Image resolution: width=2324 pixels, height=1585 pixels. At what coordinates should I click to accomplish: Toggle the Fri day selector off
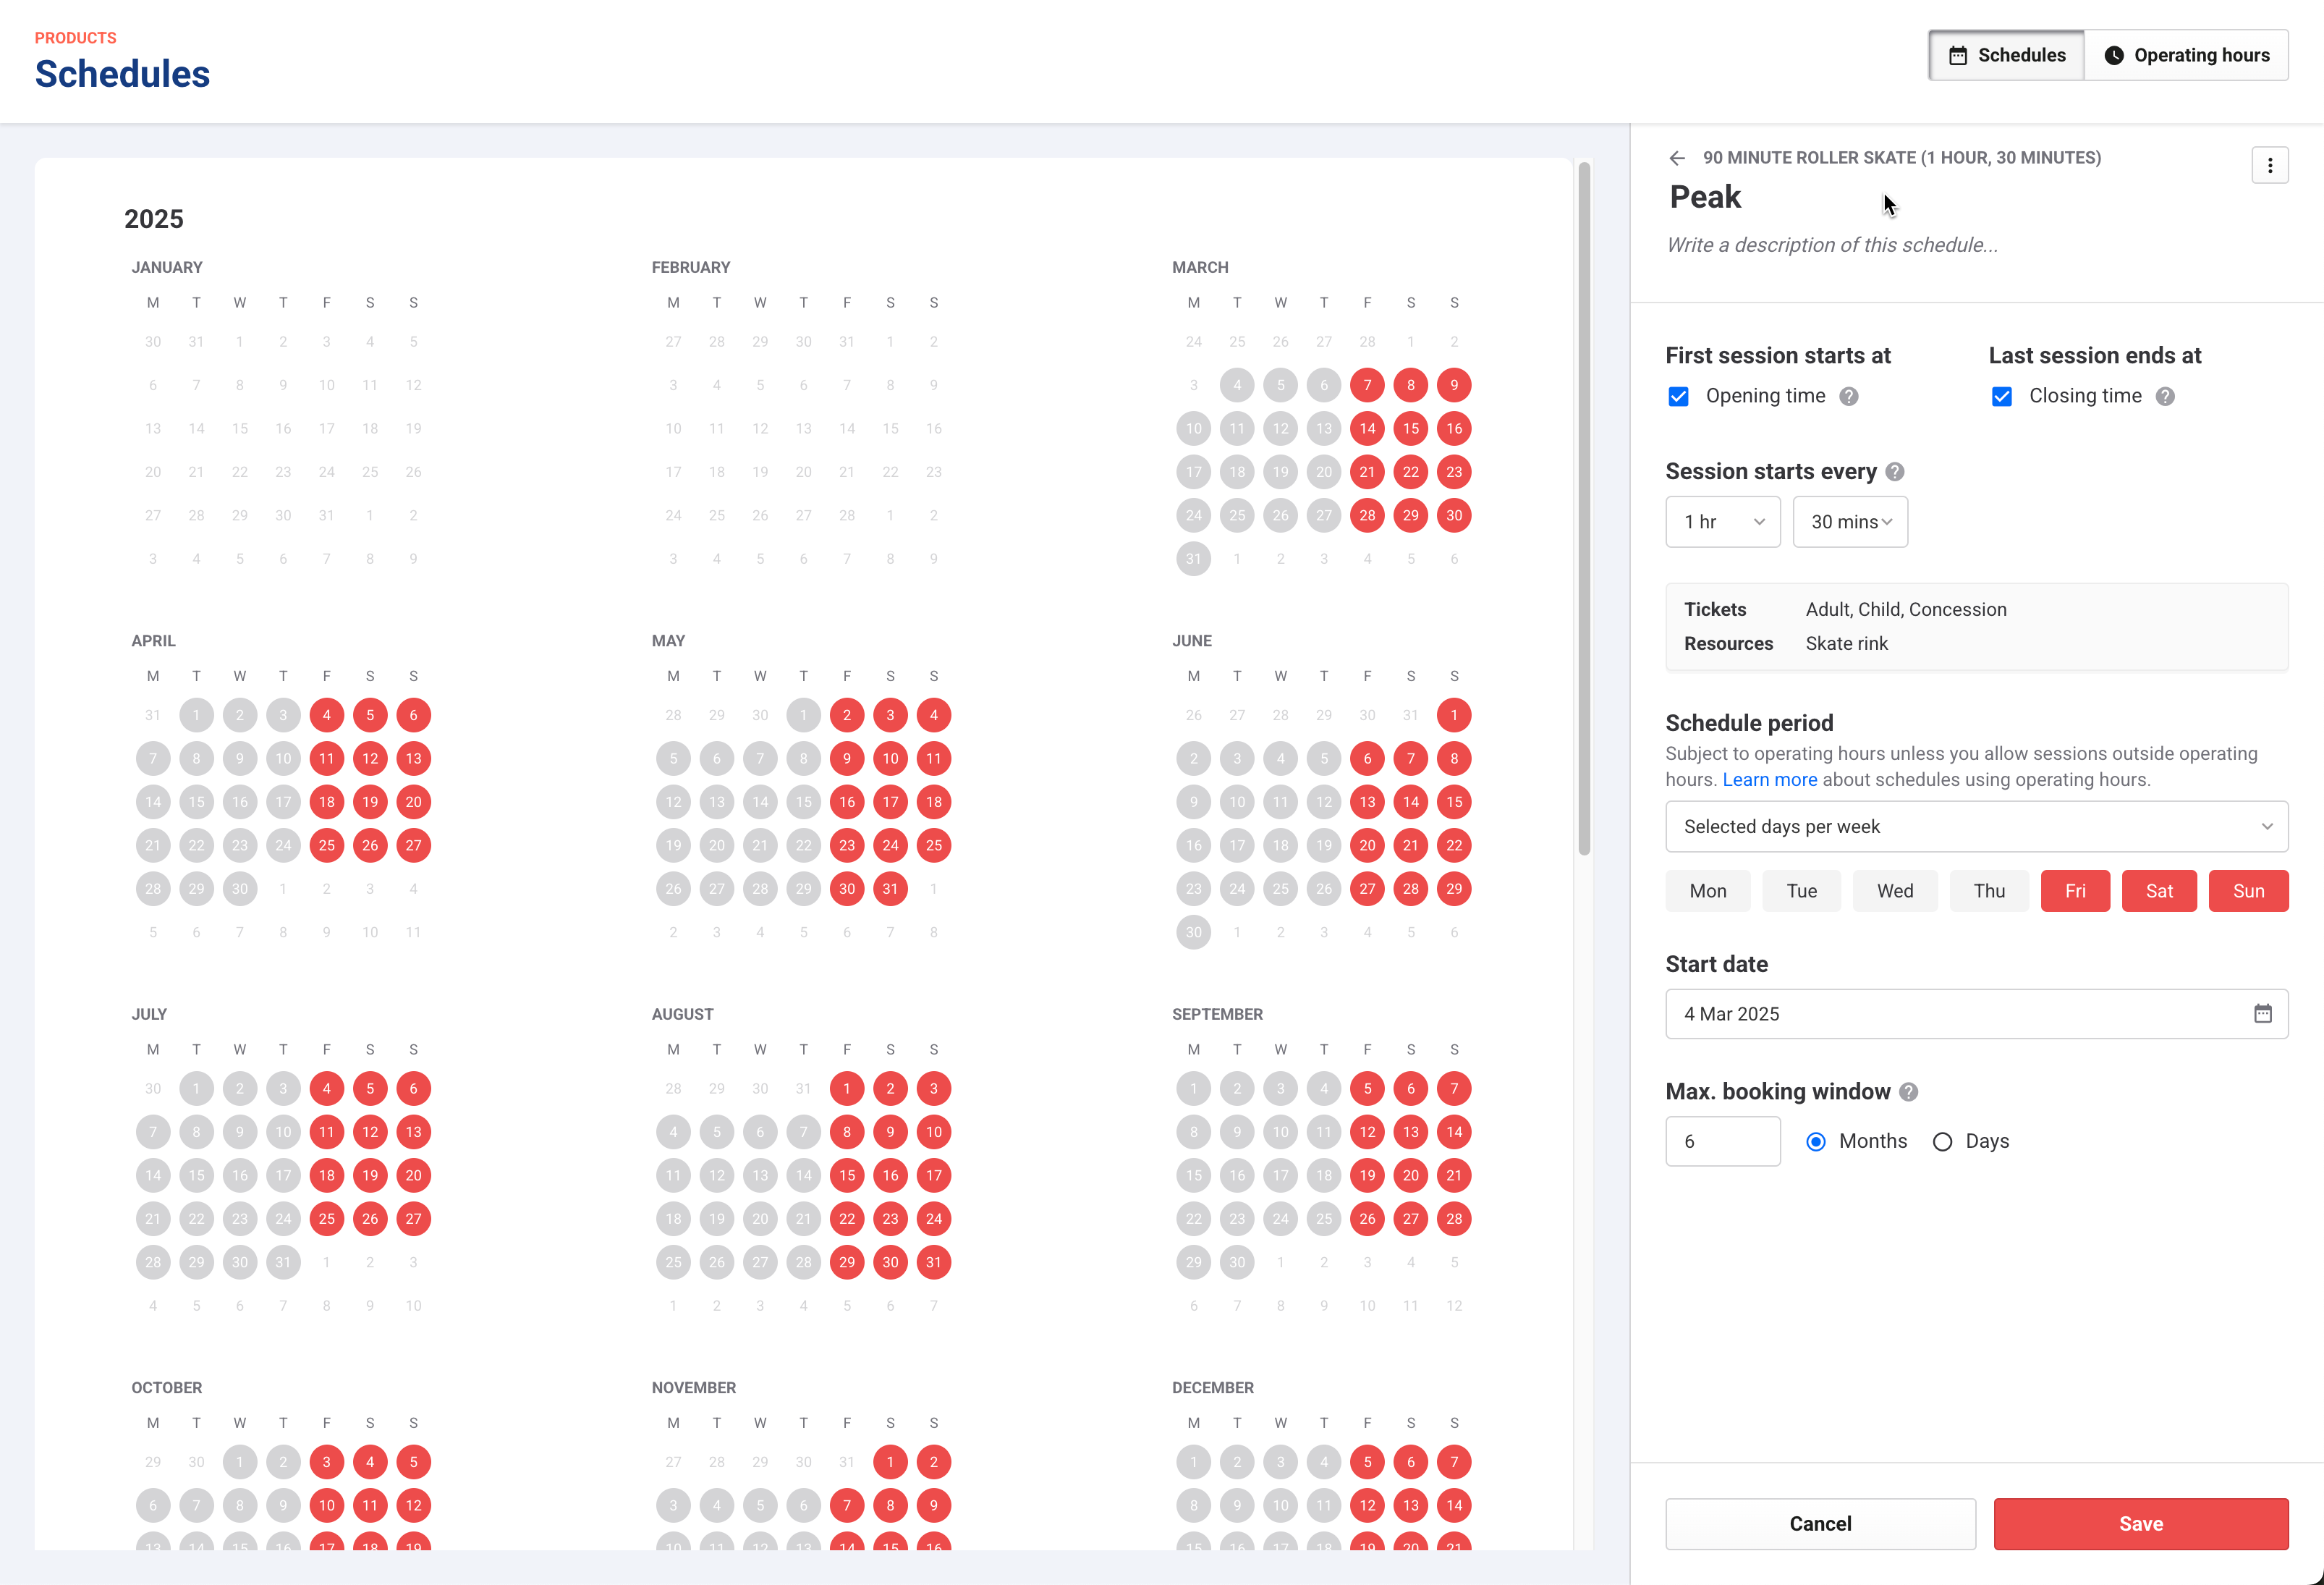2075,891
